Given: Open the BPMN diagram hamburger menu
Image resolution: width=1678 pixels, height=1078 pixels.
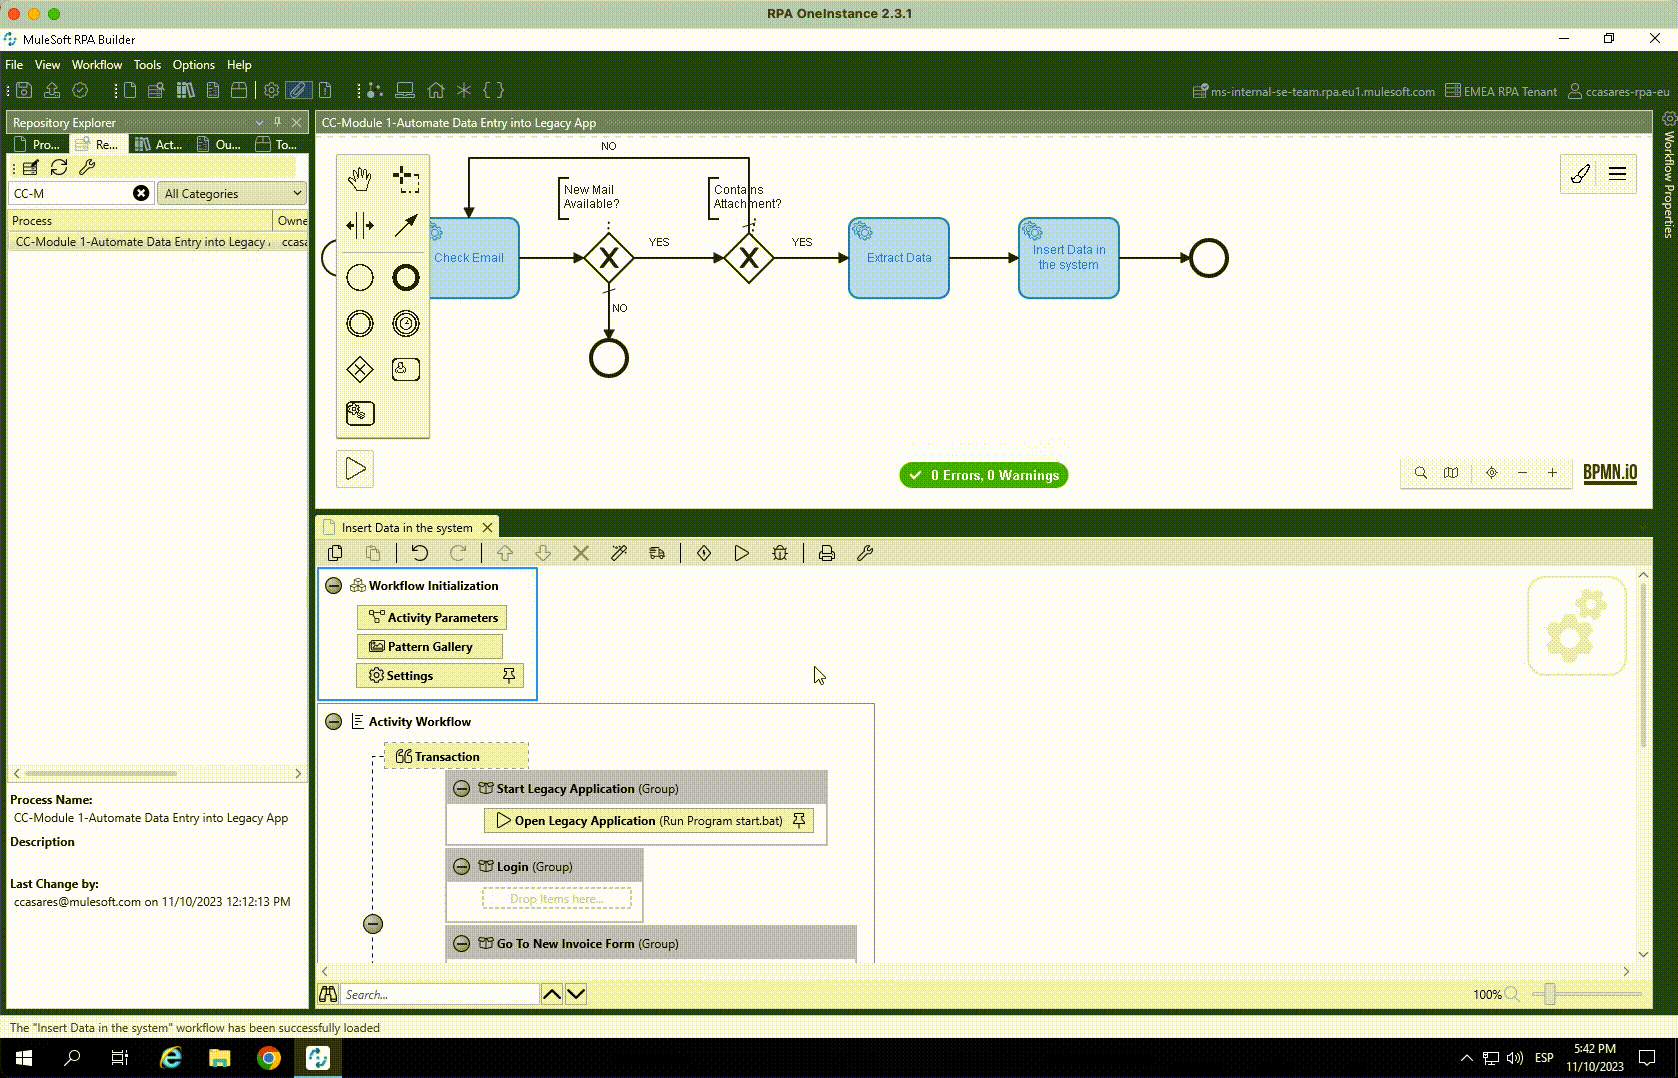Looking at the screenshot, I should pos(1617,174).
